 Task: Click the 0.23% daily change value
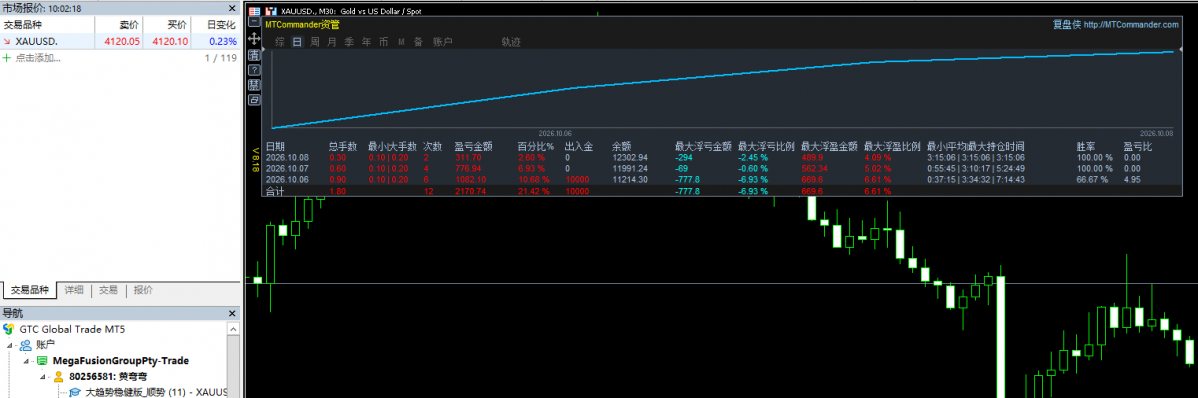click(x=222, y=42)
